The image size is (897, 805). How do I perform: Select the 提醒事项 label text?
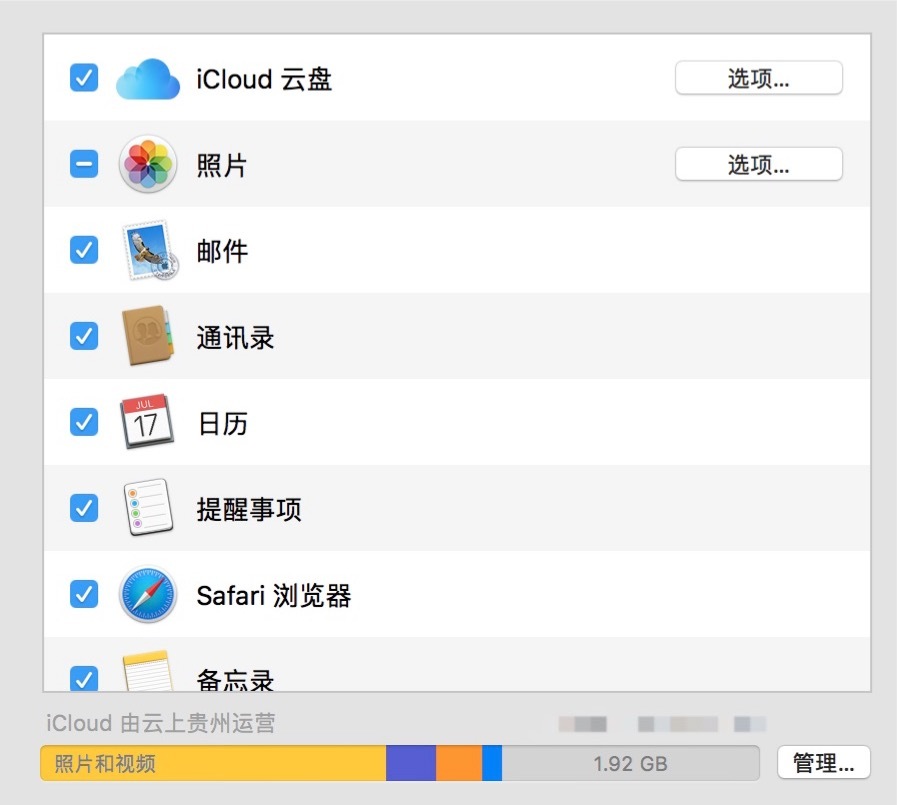tap(249, 509)
